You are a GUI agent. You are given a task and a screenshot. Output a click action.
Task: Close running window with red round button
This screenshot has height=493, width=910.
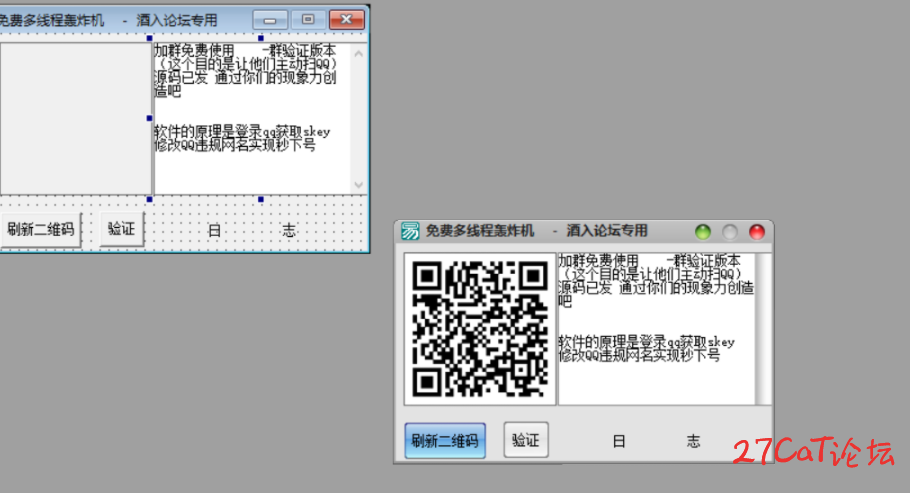(757, 232)
